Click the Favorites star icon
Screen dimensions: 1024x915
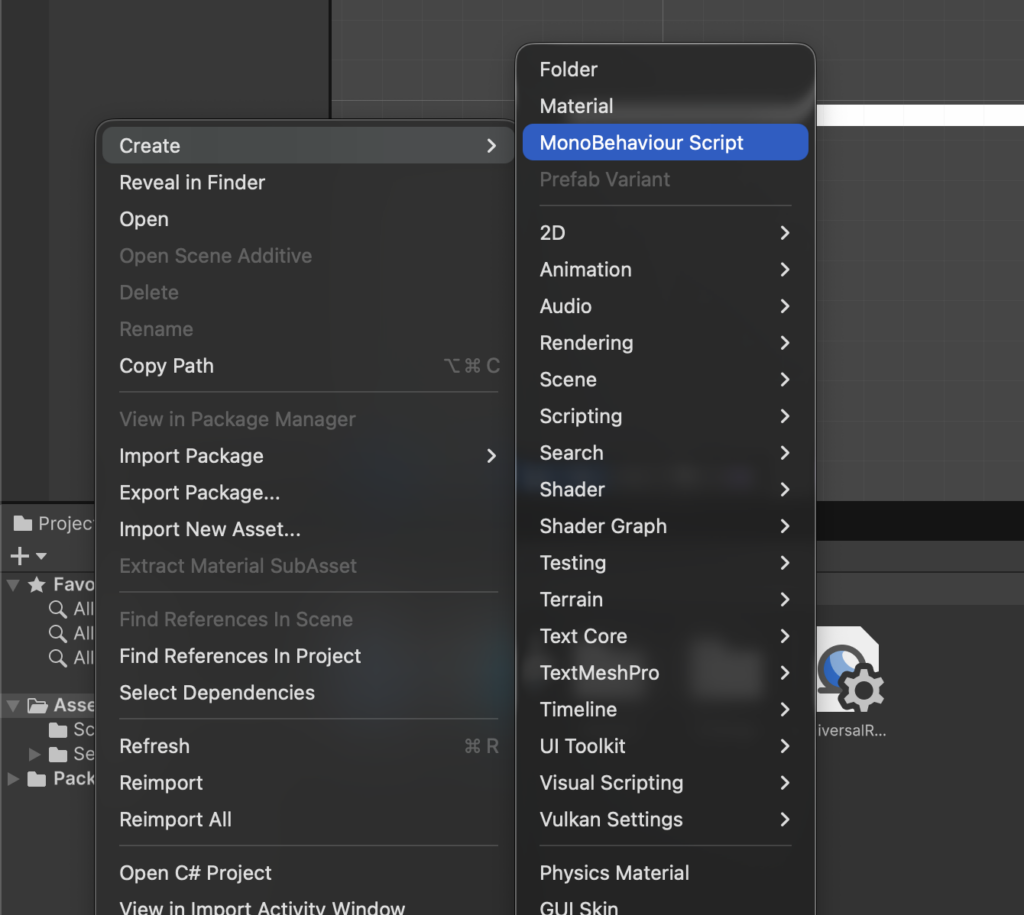point(37,585)
